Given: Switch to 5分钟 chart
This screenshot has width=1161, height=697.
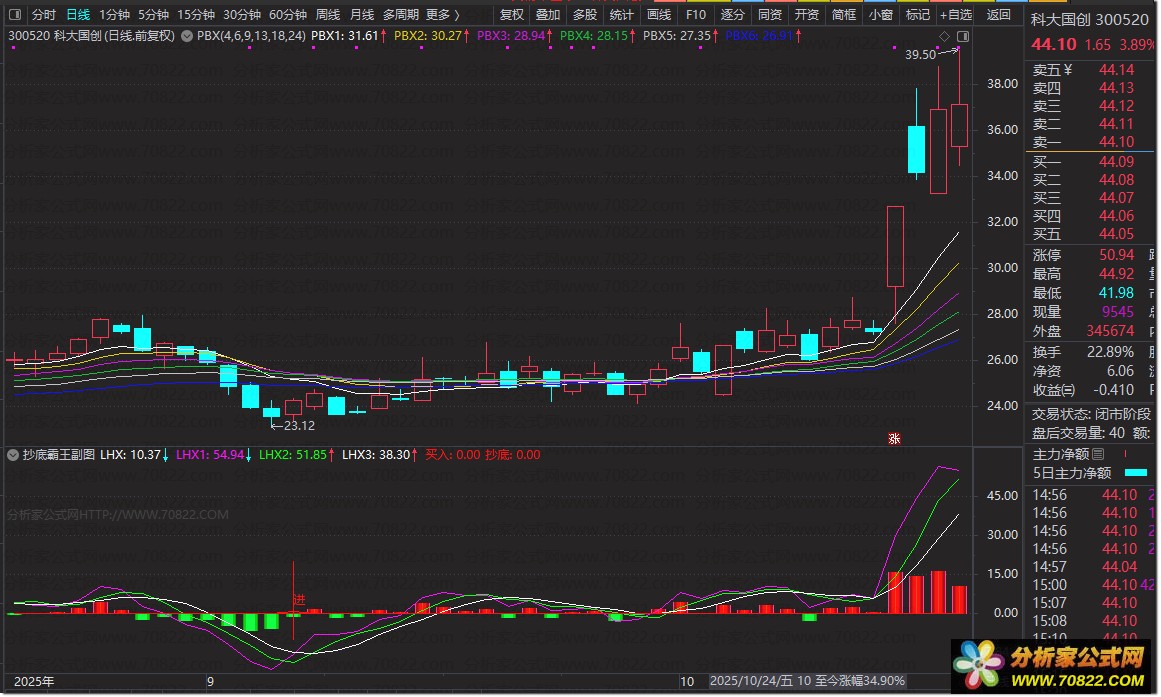Looking at the screenshot, I should [153, 14].
